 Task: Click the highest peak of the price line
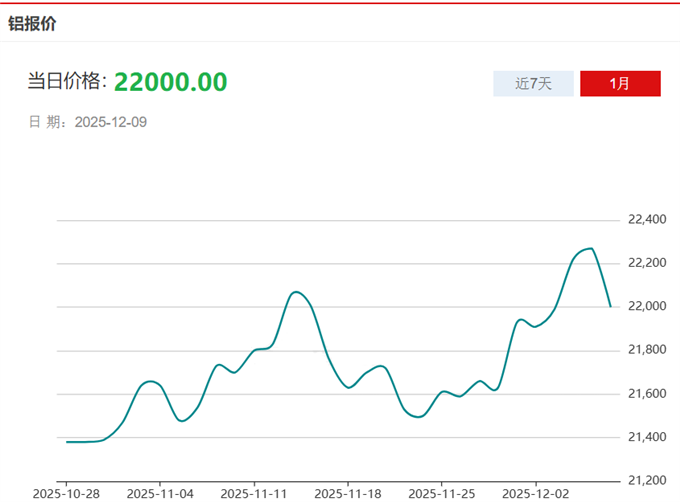tap(590, 248)
